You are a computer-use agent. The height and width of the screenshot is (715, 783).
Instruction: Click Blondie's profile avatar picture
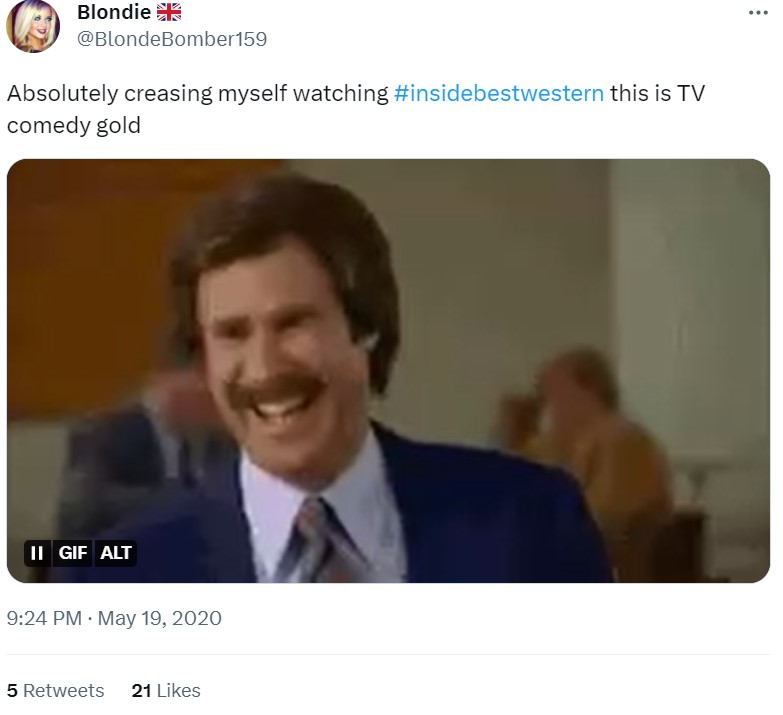[x=33, y=26]
